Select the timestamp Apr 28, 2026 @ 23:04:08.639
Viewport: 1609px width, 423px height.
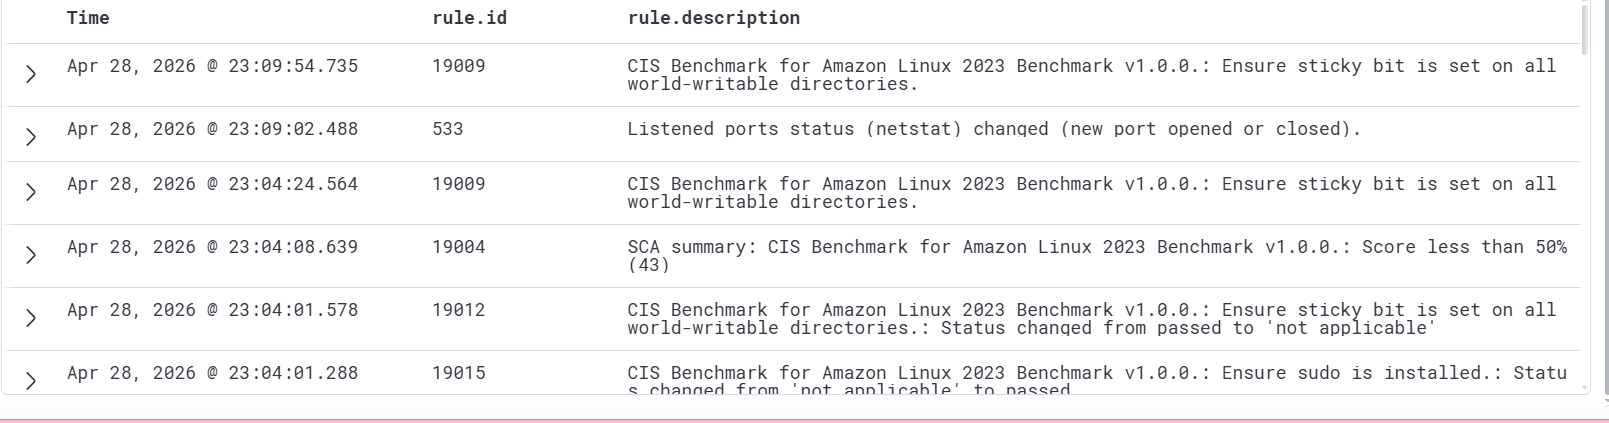coord(212,247)
